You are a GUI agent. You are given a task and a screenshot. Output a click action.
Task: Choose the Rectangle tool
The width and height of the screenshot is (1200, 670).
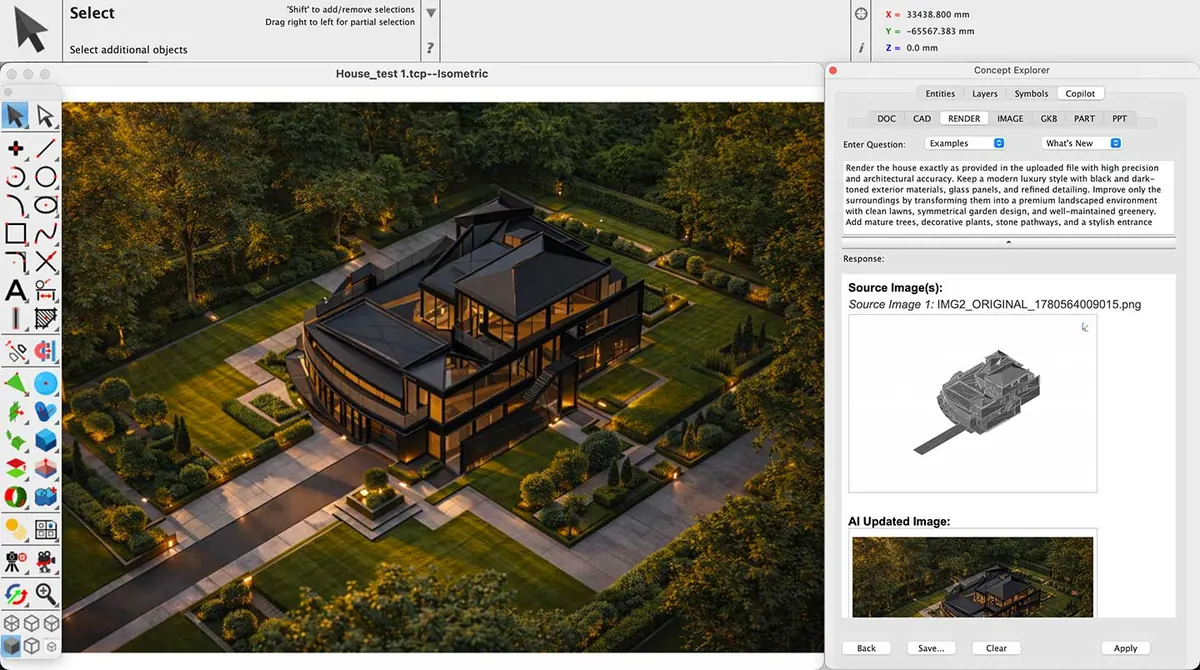tap(16, 234)
